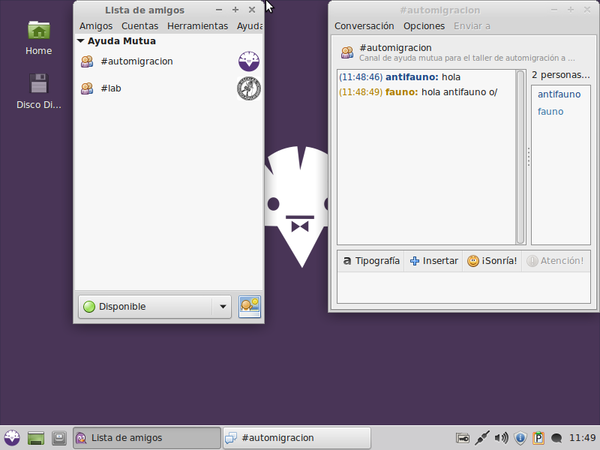Open the main menu launcher in the taskbar
Viewport: 600px width, 450px height.
pos(11,438)
